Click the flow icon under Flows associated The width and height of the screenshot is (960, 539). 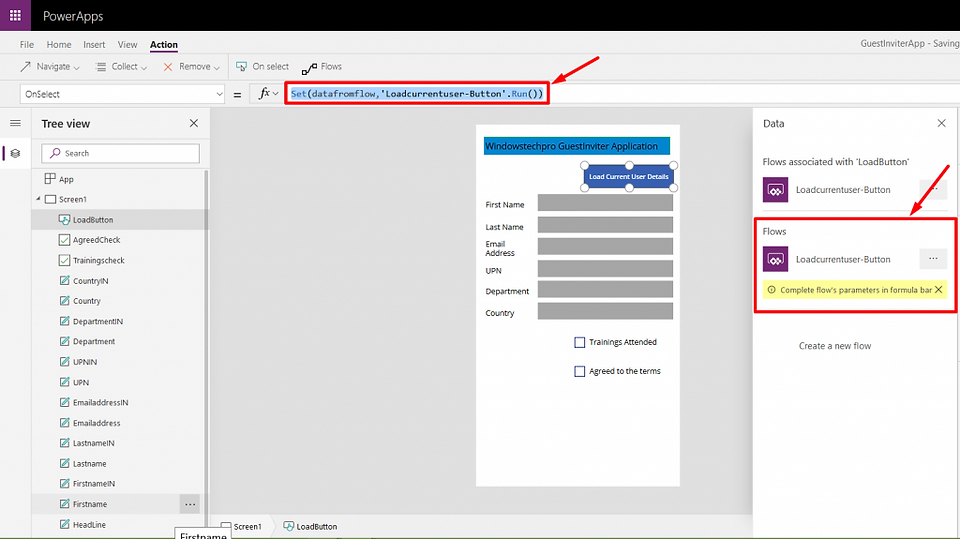[775, 190]
